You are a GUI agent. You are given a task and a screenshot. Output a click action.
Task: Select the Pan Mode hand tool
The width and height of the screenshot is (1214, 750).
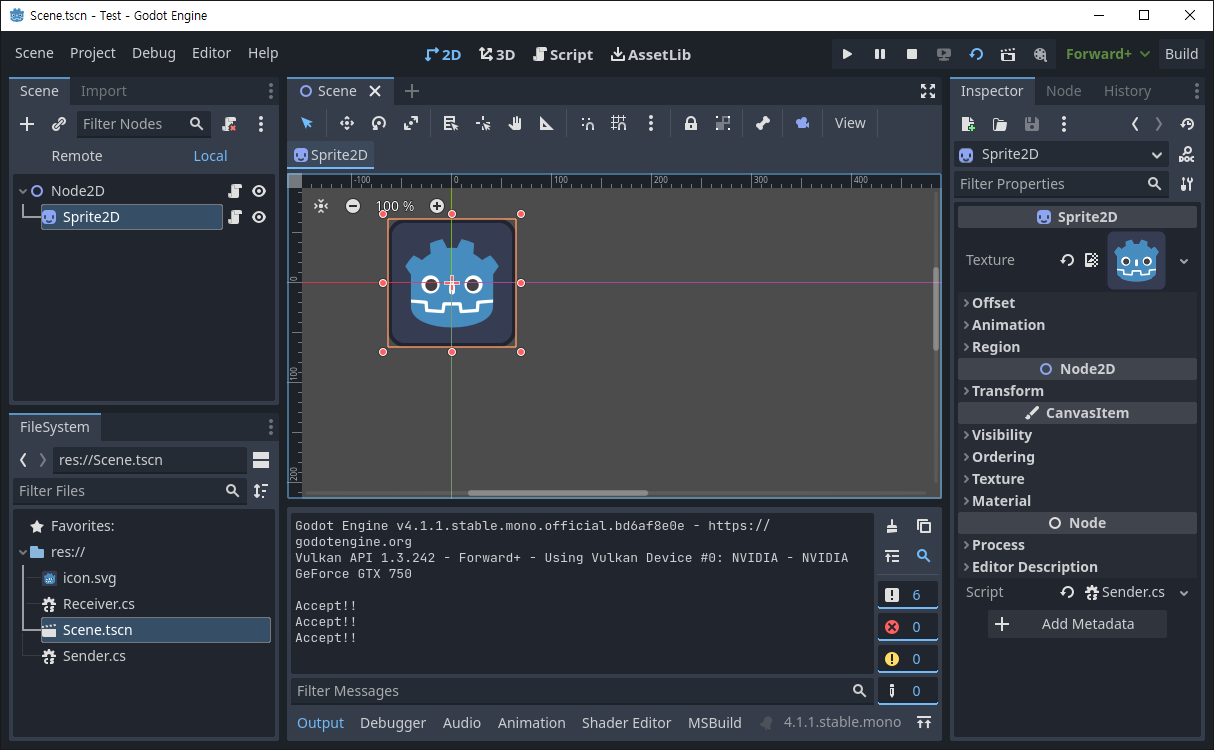click(x=515, y=123)
